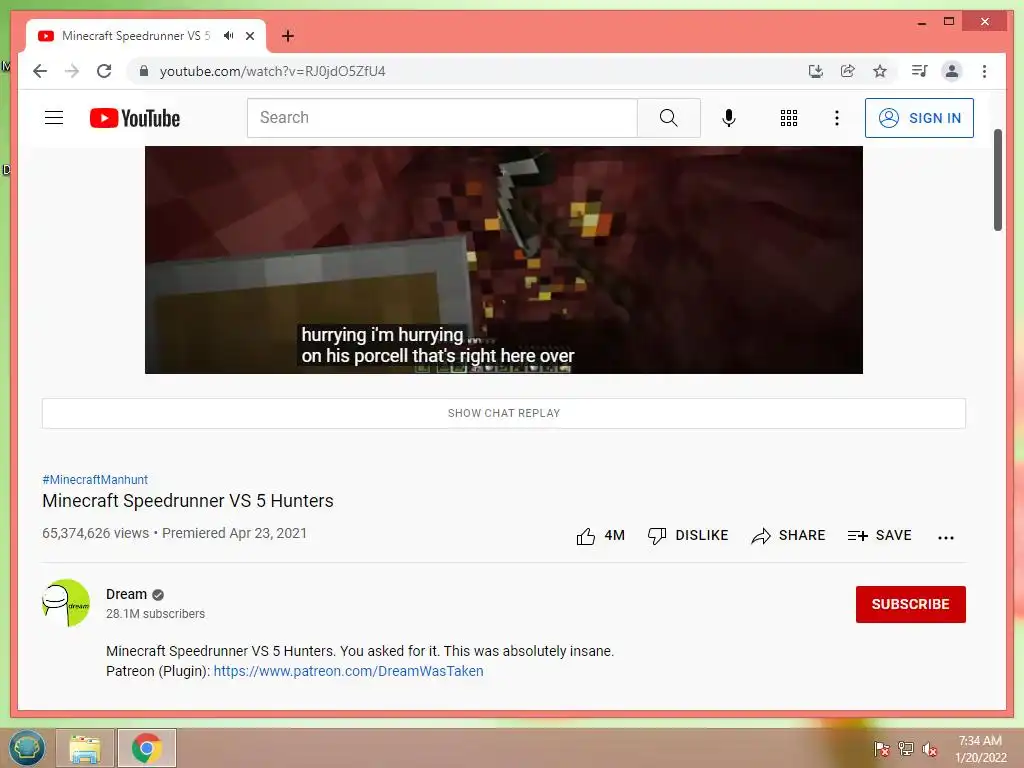Open network tray icon

tap(906, 748)
